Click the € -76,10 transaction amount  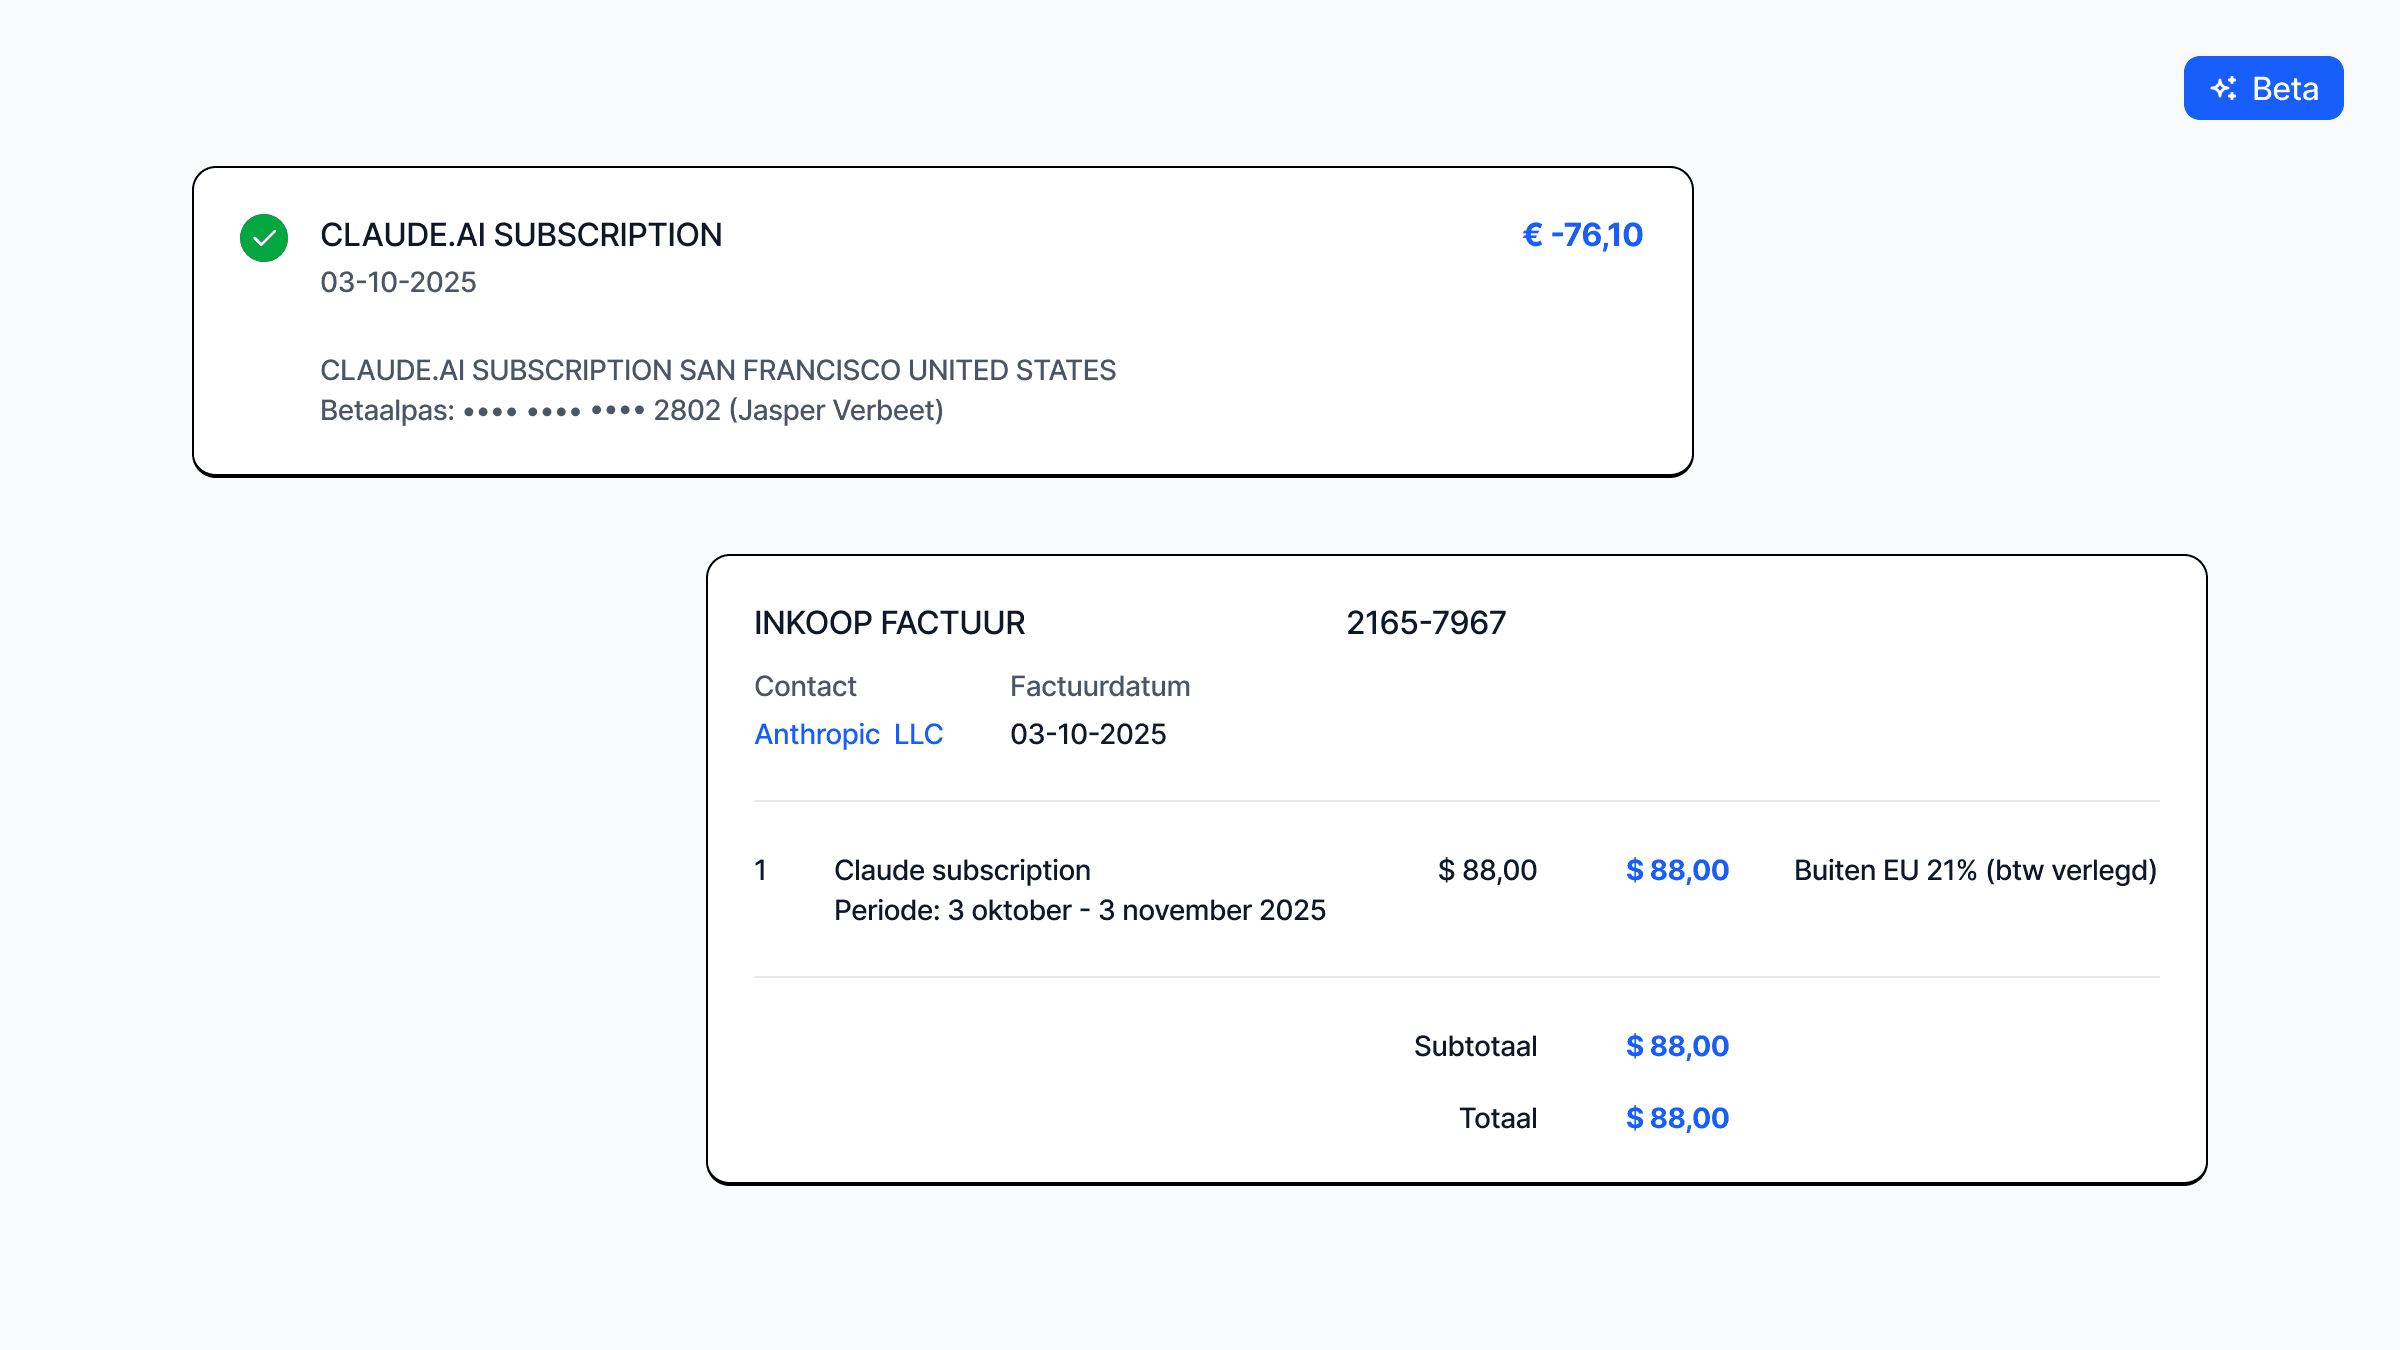[x=1582, y=235]
